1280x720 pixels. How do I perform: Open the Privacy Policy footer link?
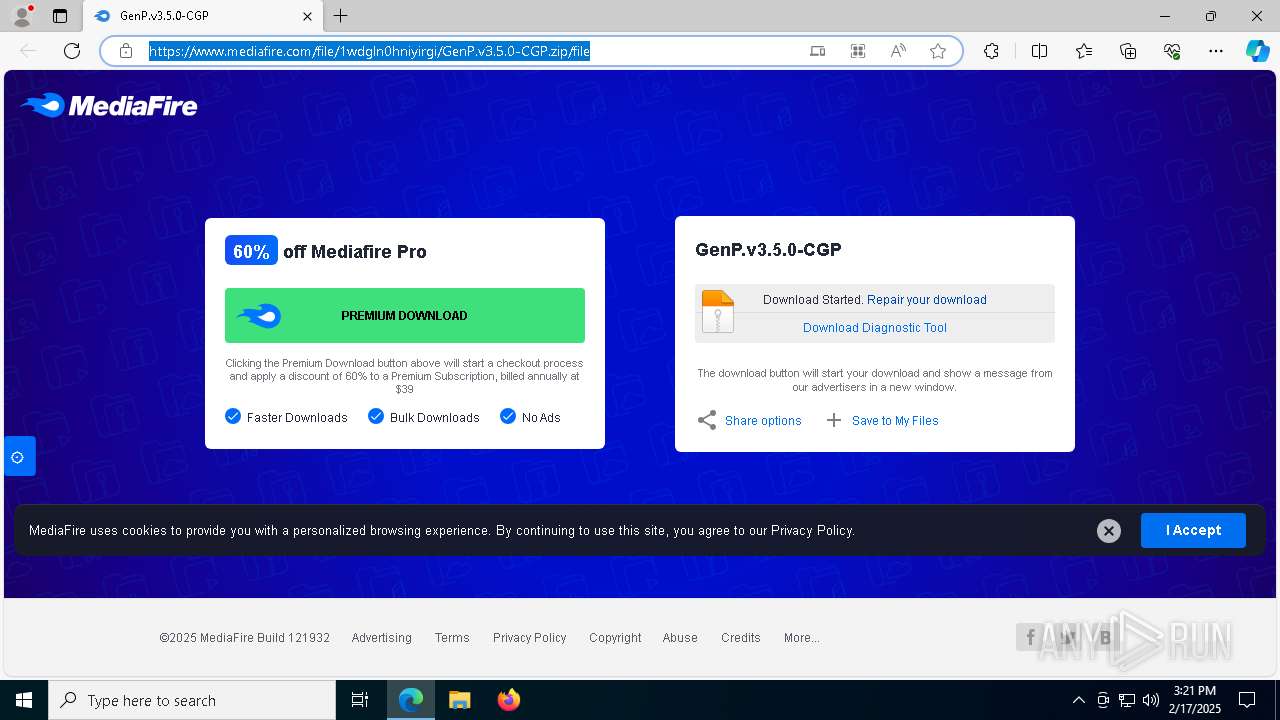pyautogui.click(x=530, y=638)
